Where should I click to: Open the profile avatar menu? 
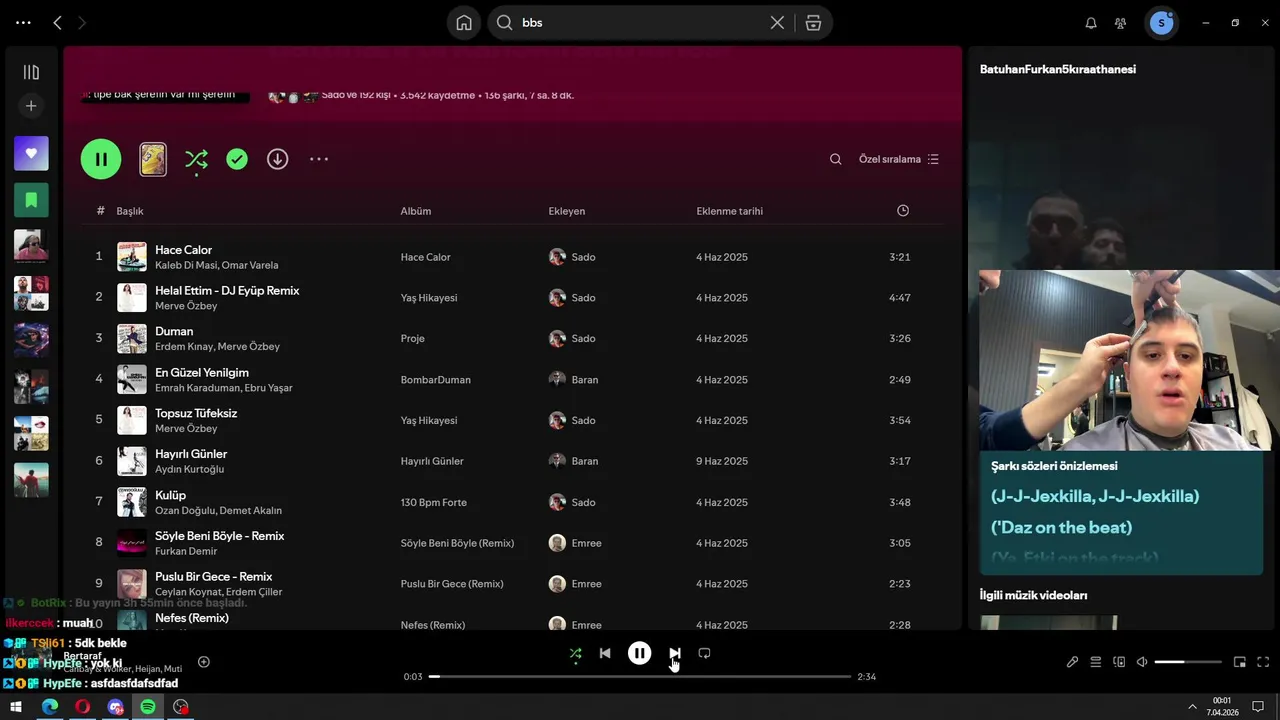click(1161, 22)
